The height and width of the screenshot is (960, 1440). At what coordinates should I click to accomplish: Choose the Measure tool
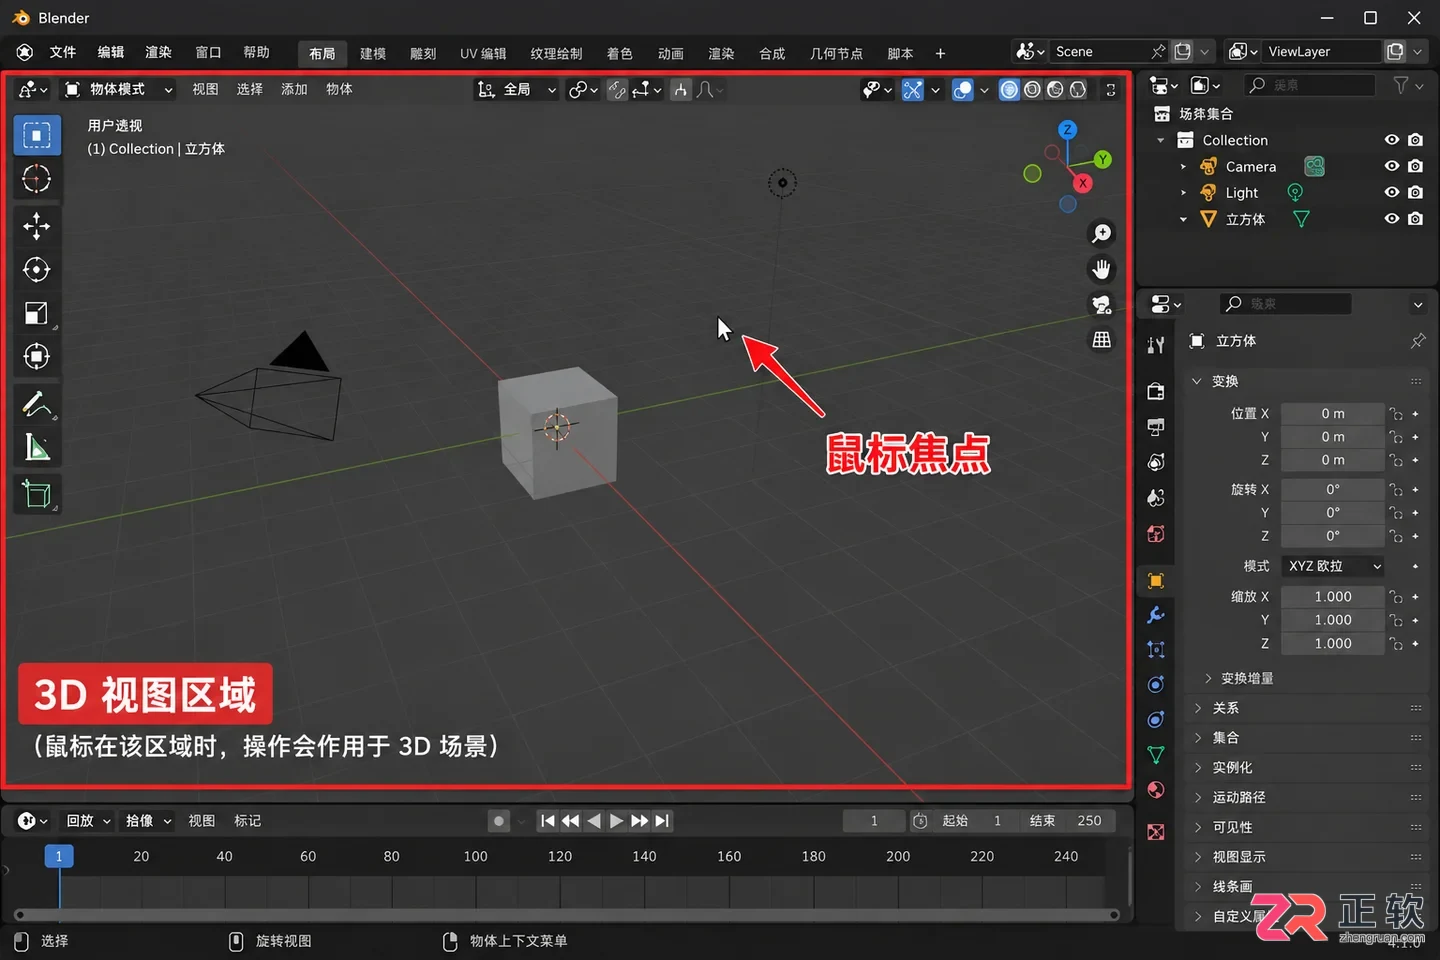click(37, 447)
